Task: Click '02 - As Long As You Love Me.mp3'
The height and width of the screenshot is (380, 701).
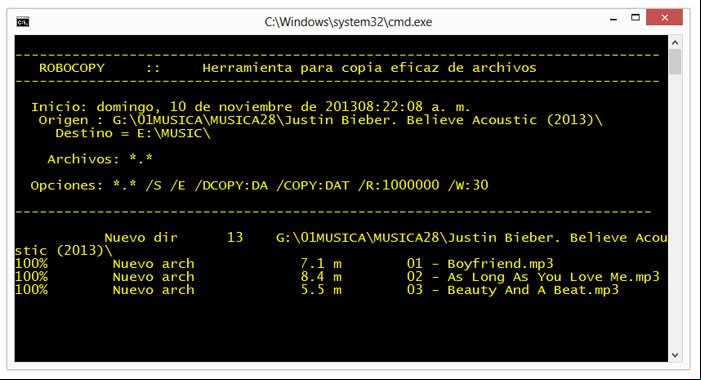Action: pyautogui.click(x=533, y=277)
